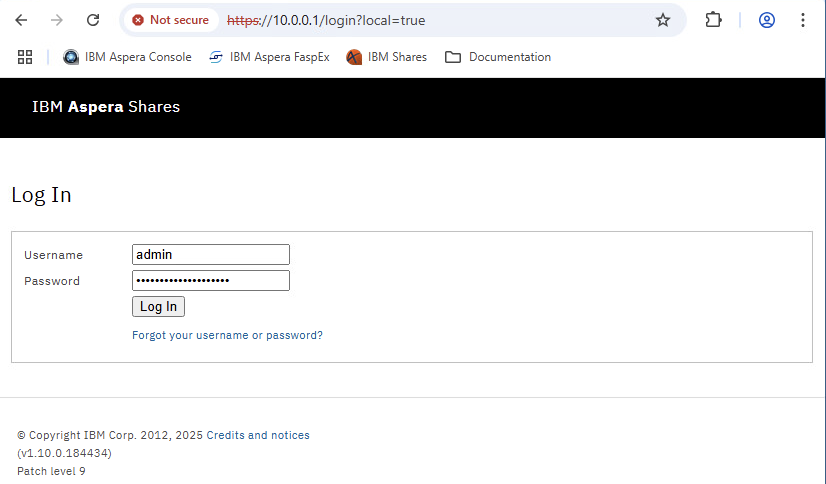826x484 pixels.
Task: Bookmark this page with the star icon
Action: [x=663, y=20]
